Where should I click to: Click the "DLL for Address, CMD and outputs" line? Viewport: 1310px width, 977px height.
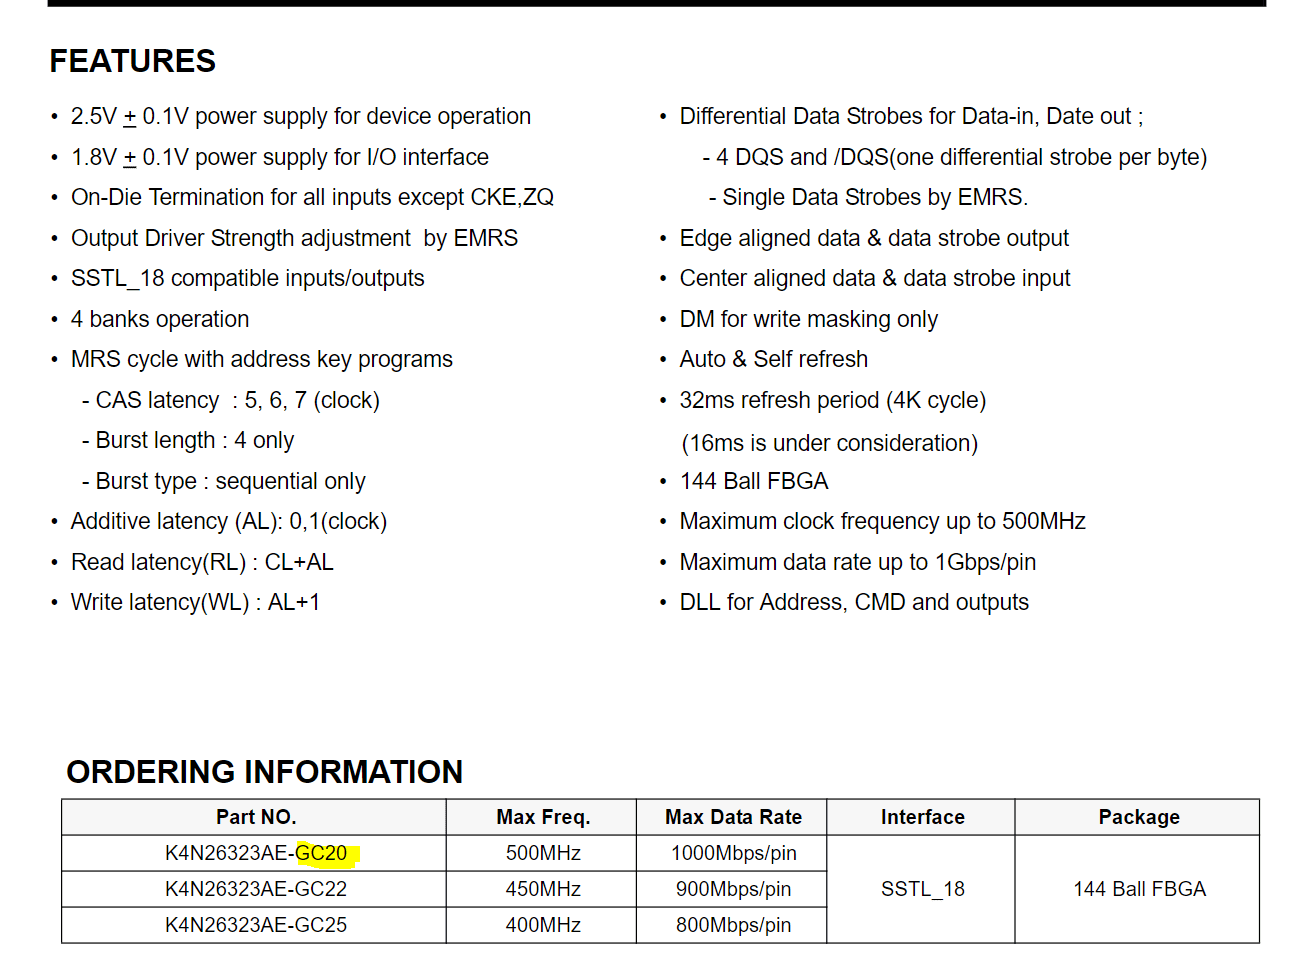(854, 602)
